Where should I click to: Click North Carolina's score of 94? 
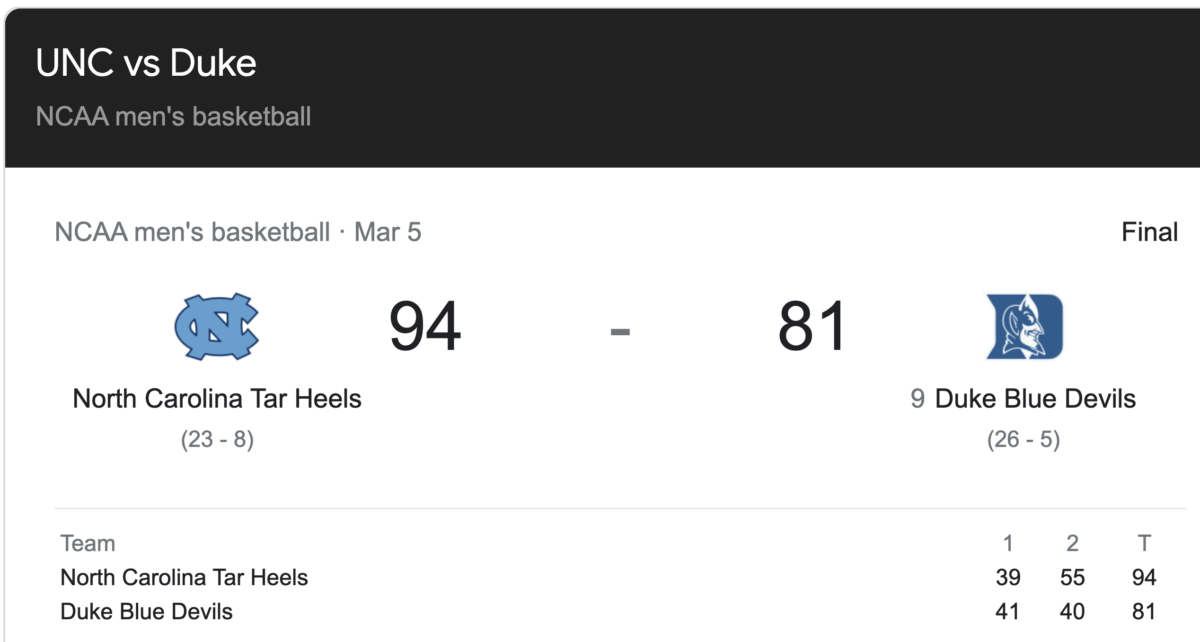click(425, 327)
